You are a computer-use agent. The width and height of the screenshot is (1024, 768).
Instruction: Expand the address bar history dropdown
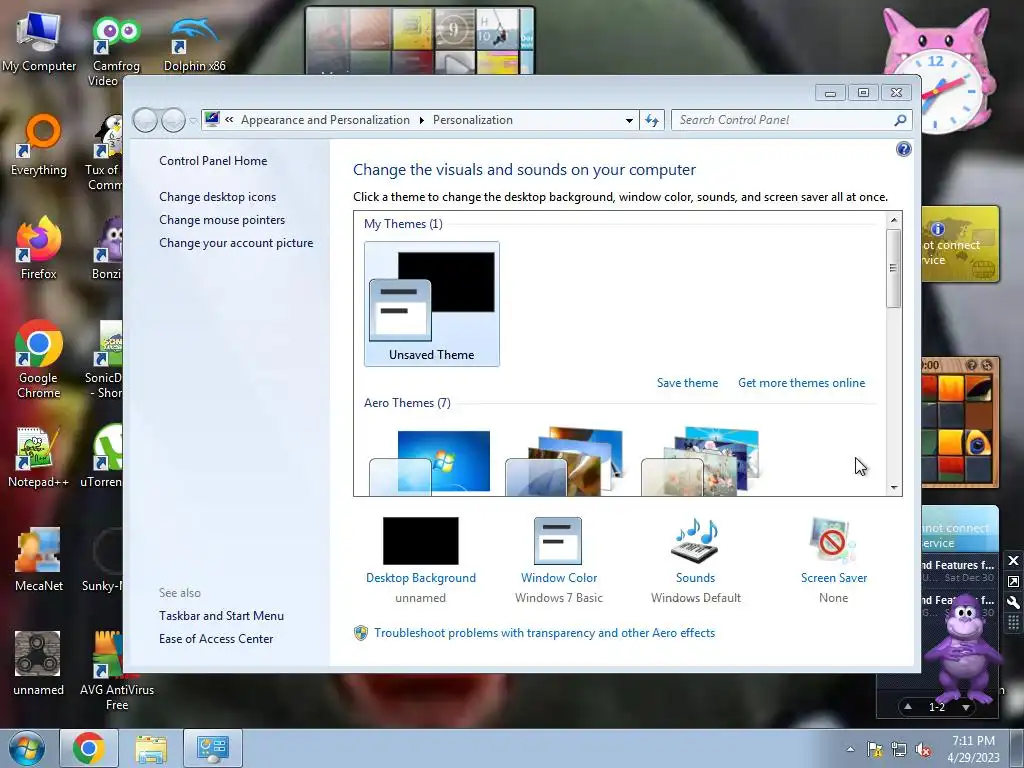click(x=629, y=120)
